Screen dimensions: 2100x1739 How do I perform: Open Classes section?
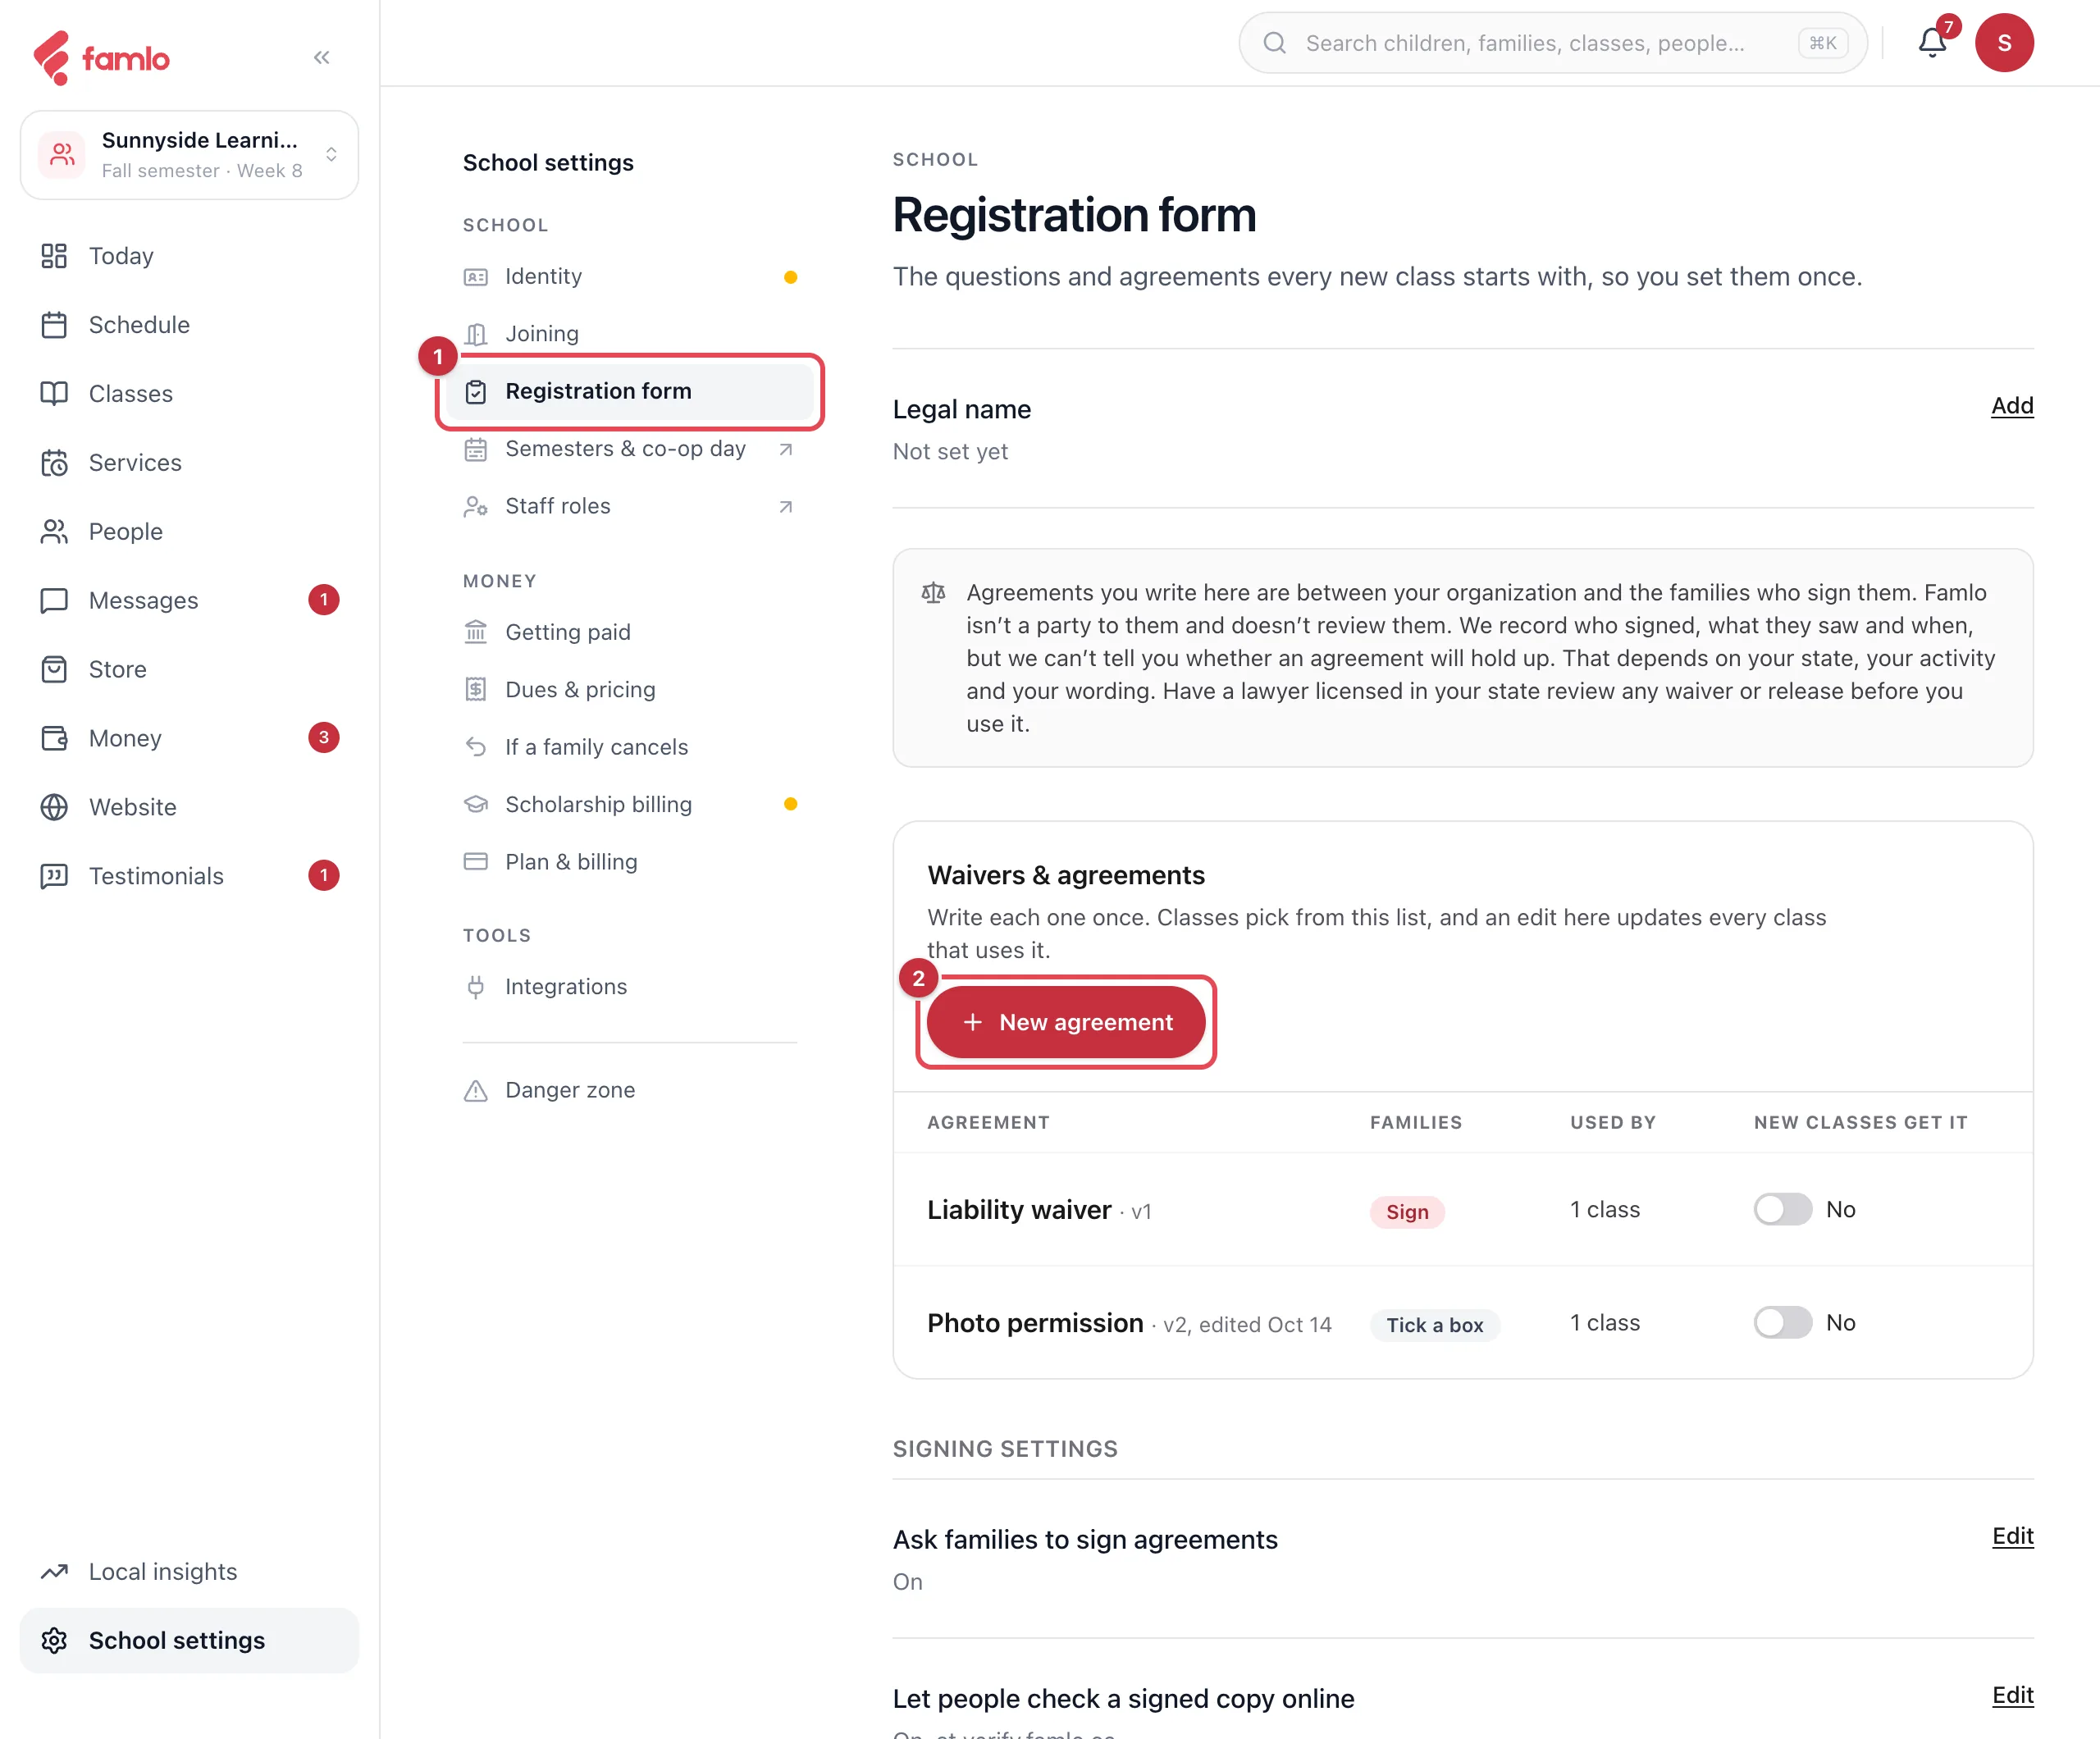coord(190,394)
